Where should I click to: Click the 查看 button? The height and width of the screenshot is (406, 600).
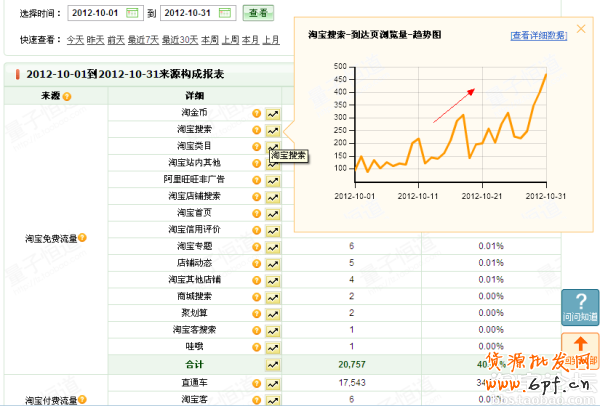coord(258,13)
